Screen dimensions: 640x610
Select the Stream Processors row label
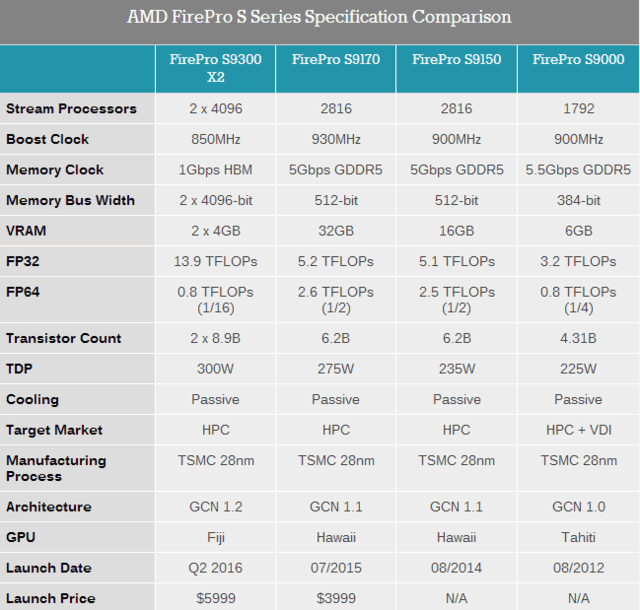71,109
